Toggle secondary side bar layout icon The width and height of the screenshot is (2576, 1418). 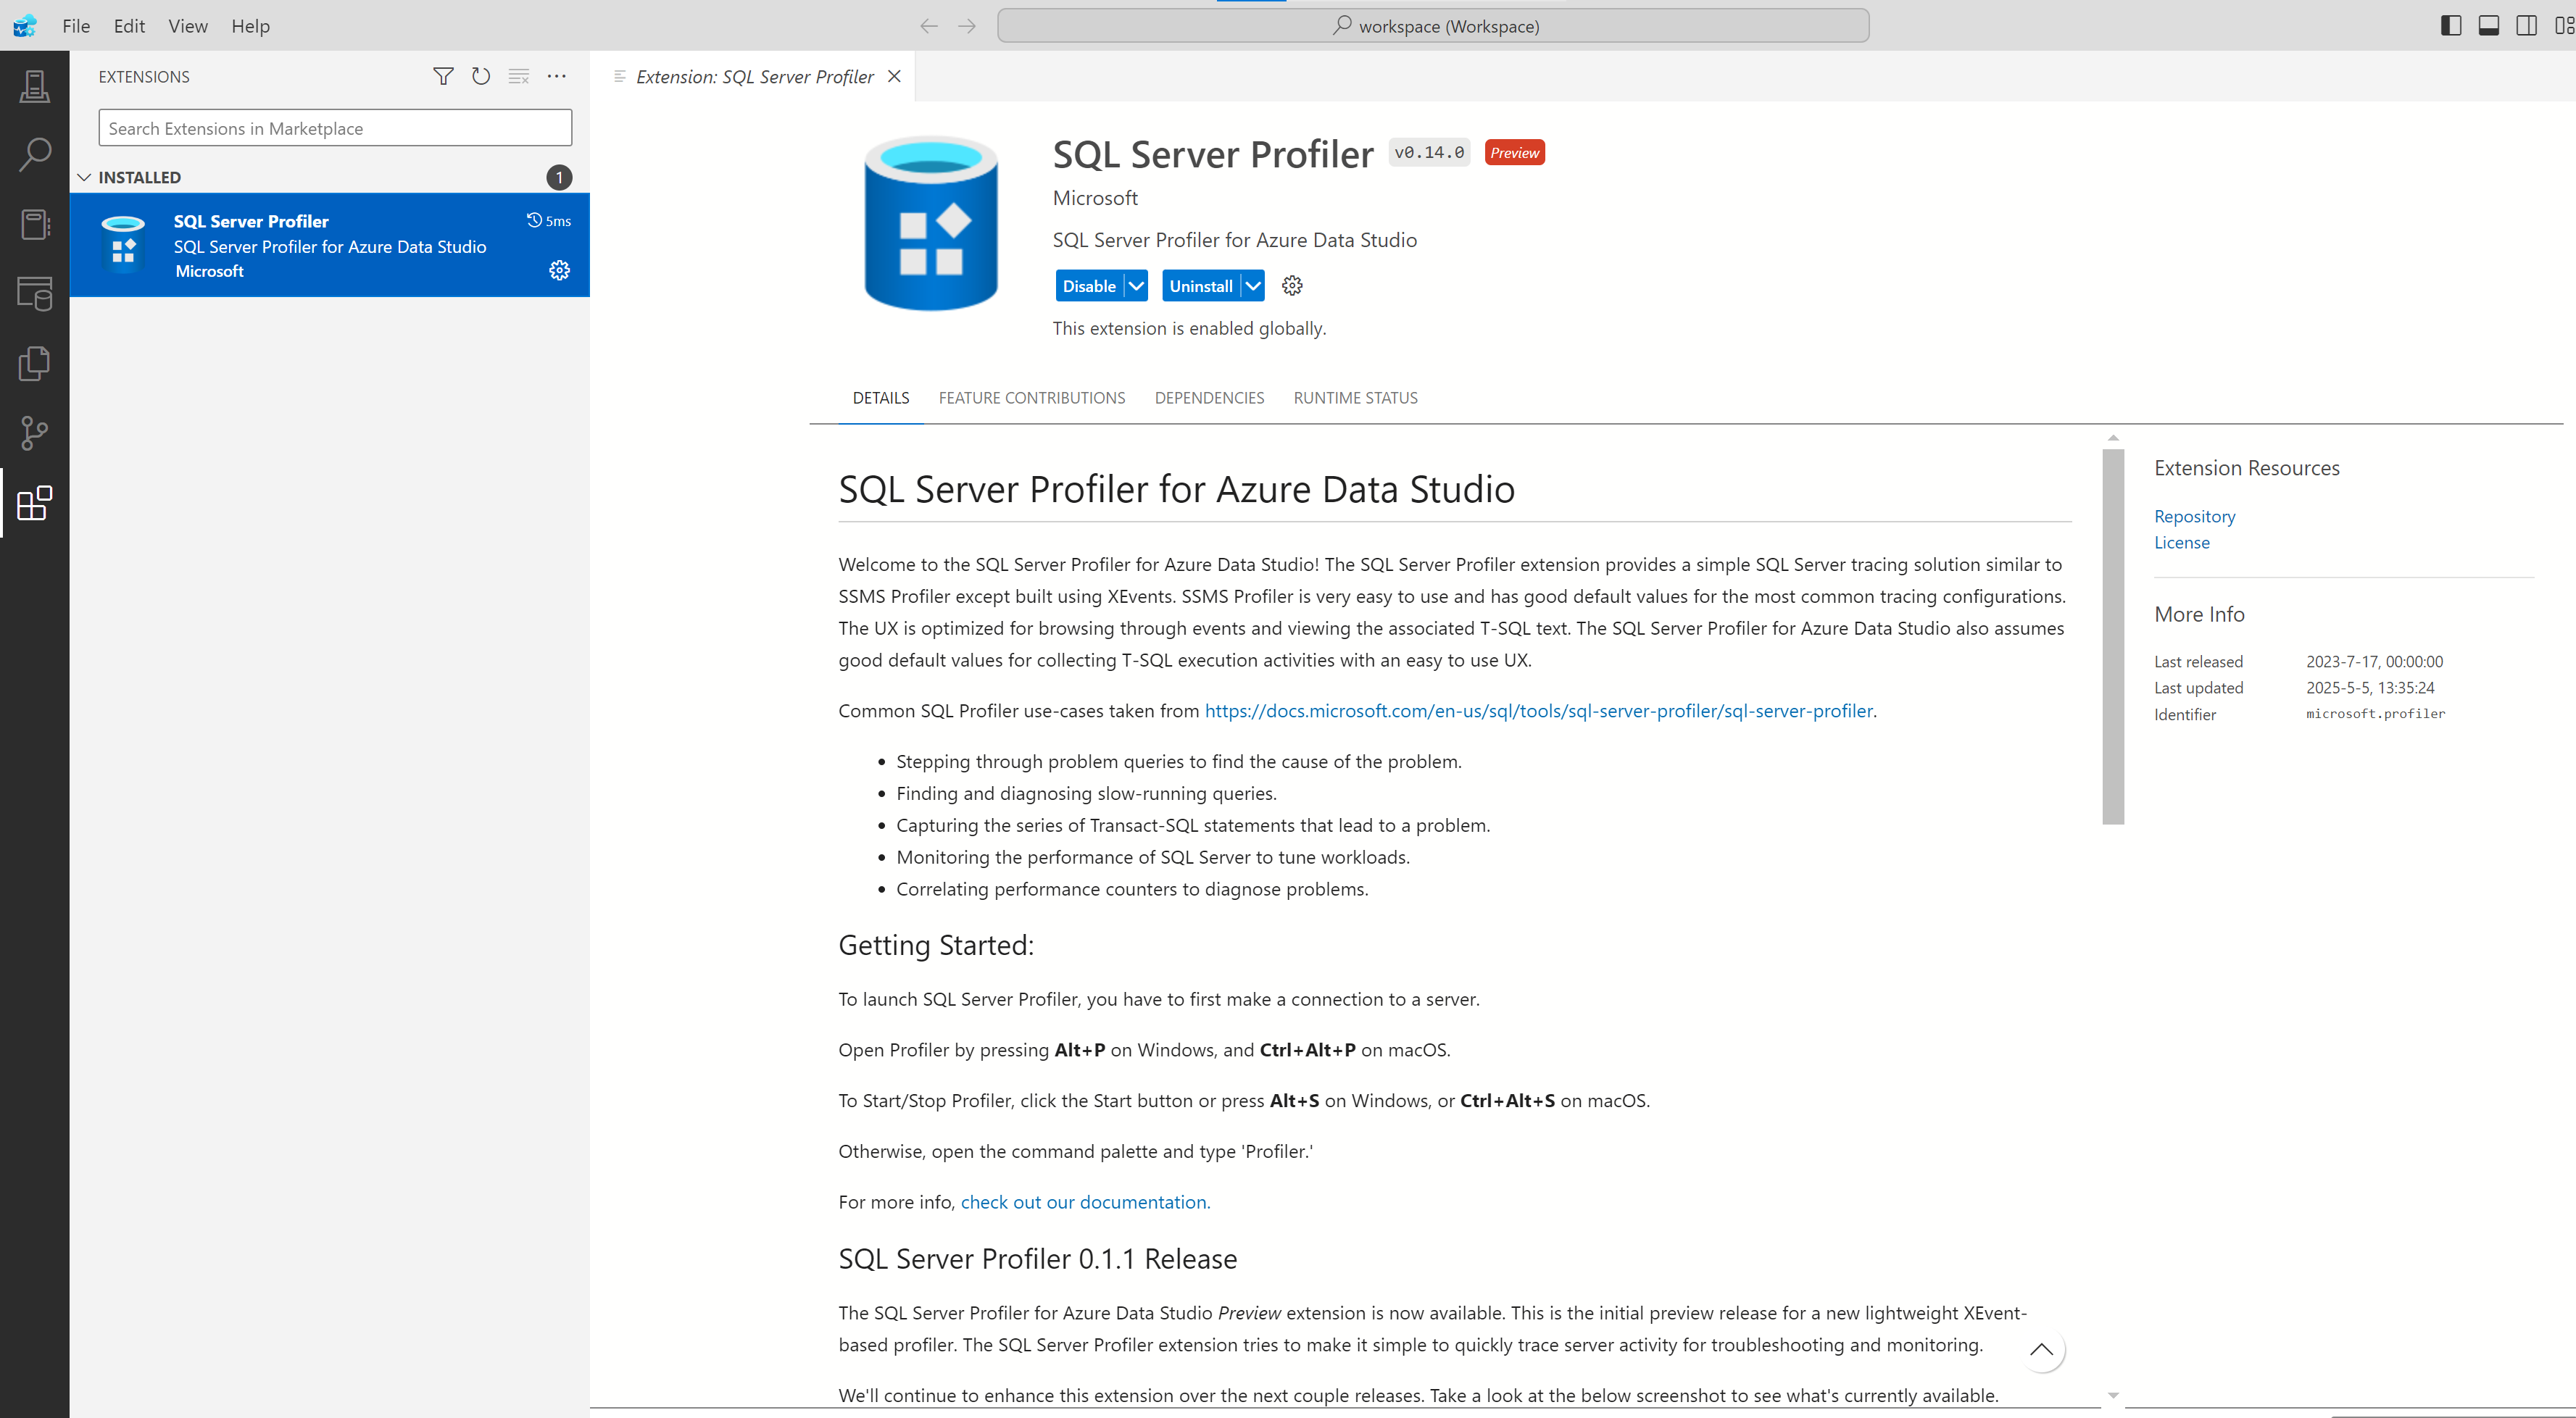click(2527, 26)
